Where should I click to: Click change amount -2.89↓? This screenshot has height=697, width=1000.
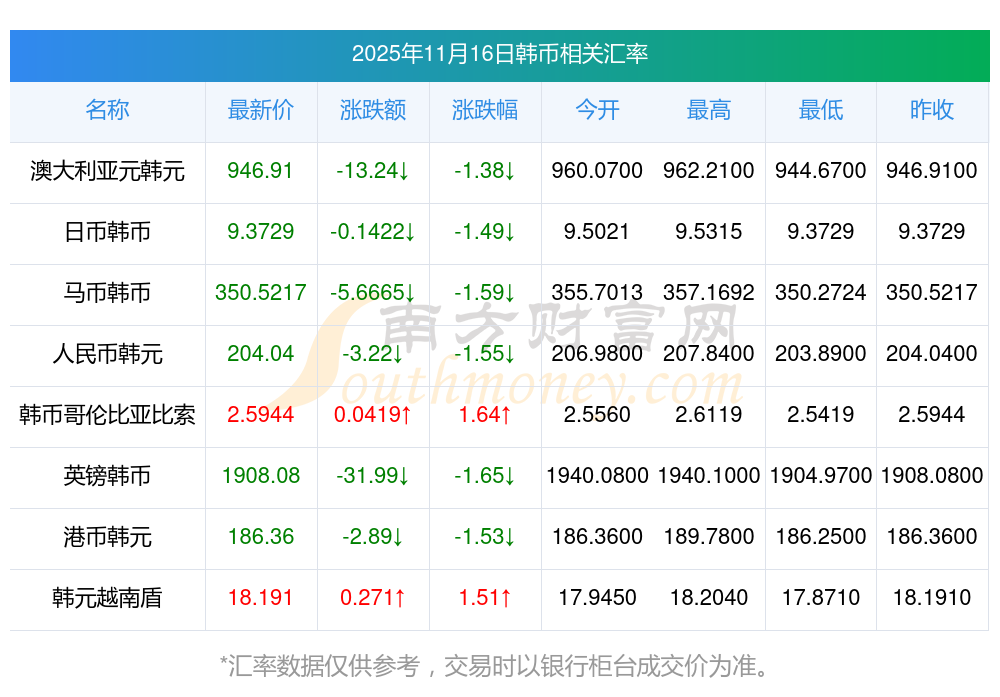pyautogui.click(x=372, y=537)
